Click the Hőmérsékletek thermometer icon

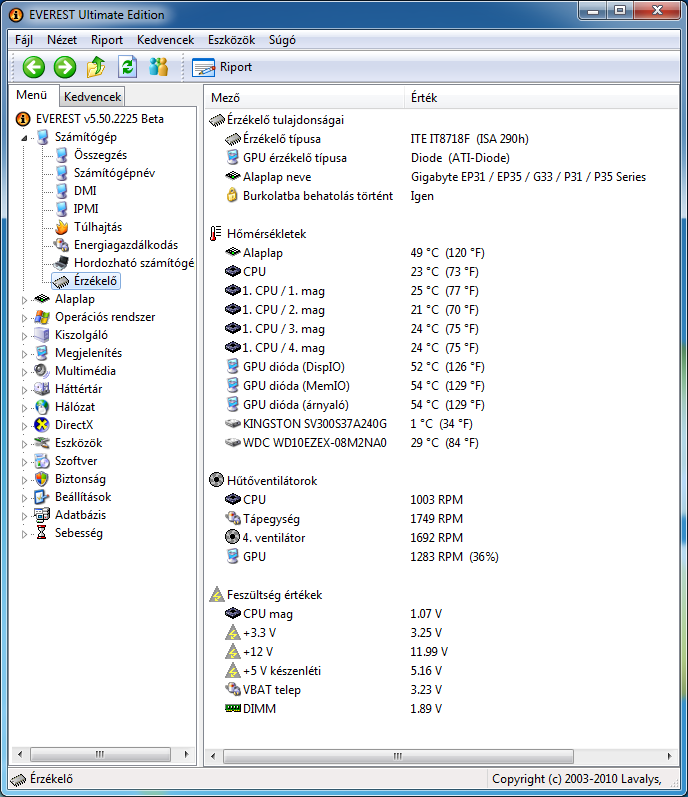pos(216,234)
